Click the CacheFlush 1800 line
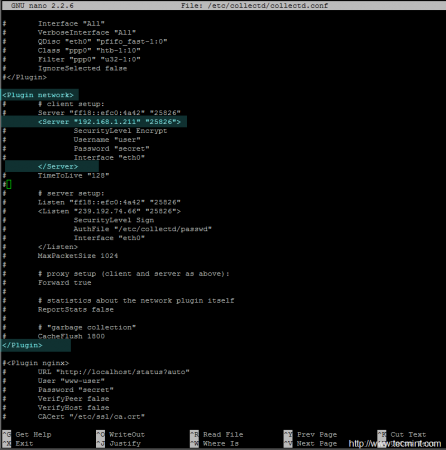 (71, 336)
